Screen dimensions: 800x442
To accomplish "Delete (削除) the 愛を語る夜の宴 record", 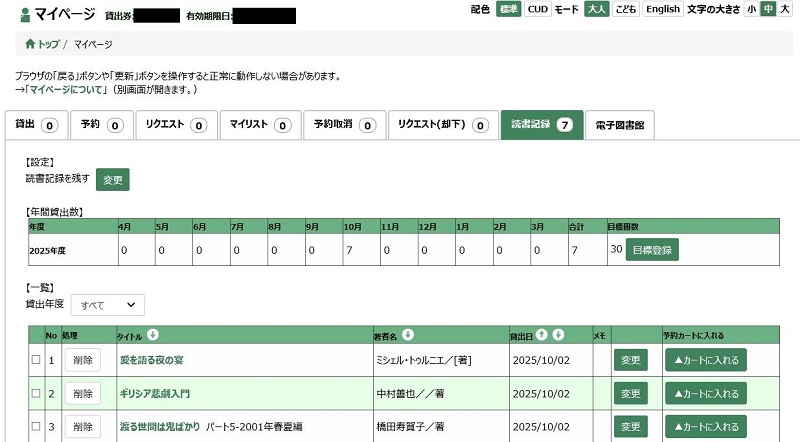I will tap(83, 360).
